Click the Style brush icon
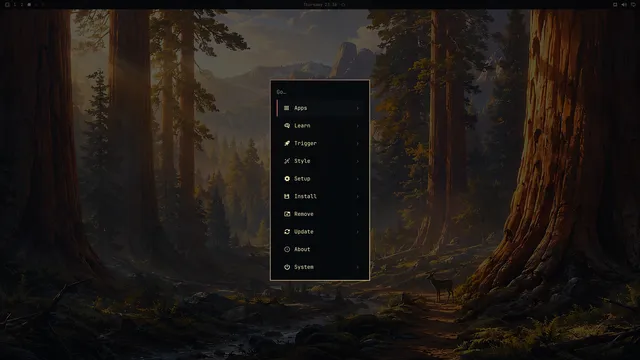The image size is (640, 360). 287,161
